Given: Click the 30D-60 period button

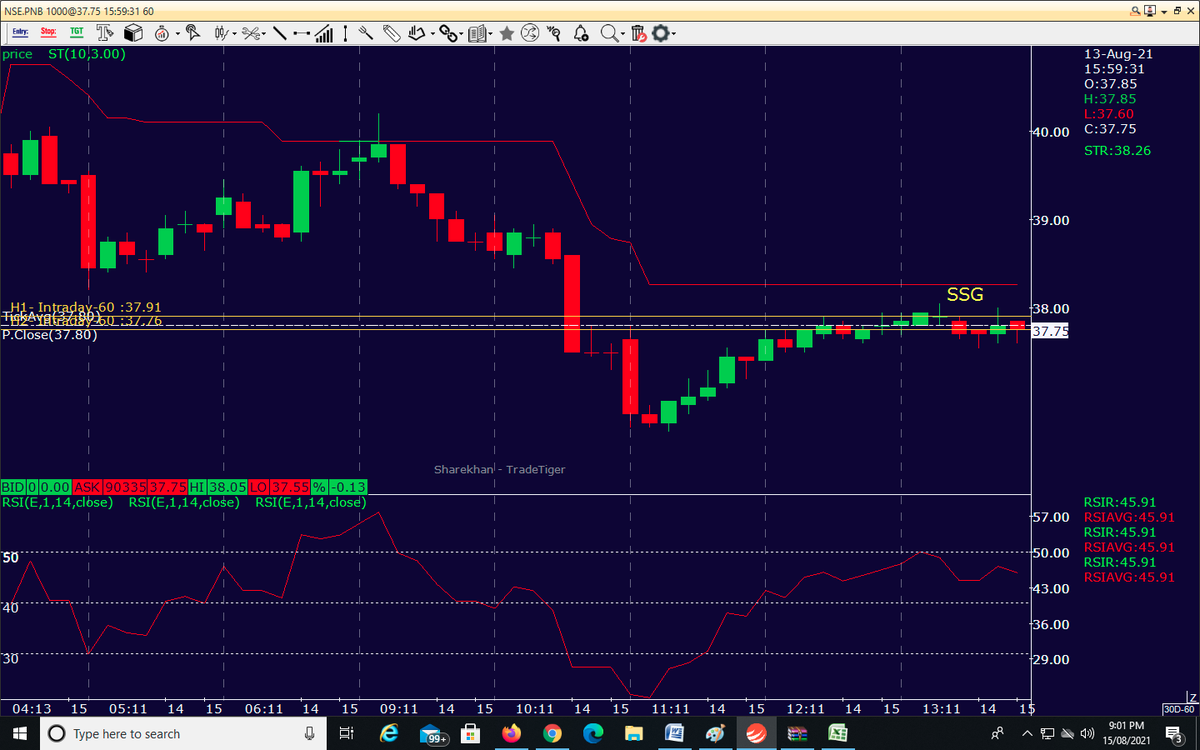Looking at the screenshot, I should point(1178,708).
